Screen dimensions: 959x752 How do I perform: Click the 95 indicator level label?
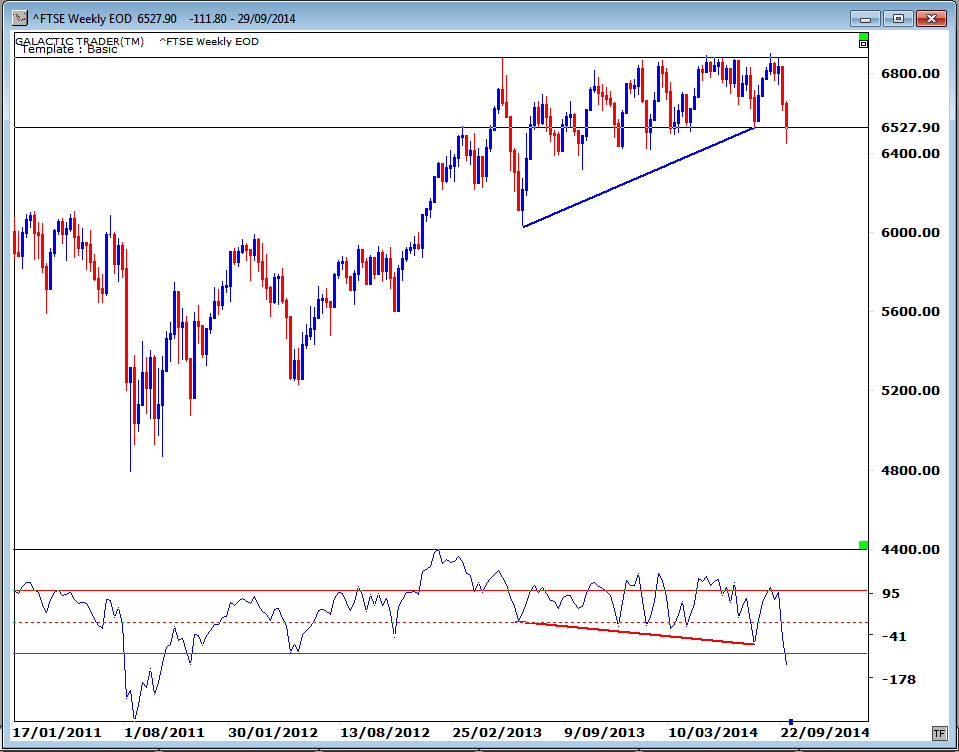pyautogui.click(x=891, y=593)
